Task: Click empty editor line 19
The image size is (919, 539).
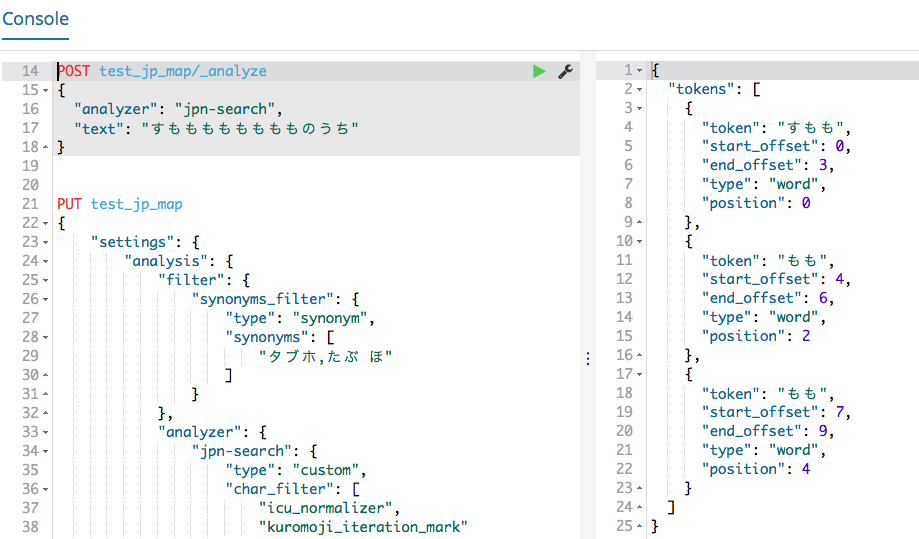Action: click(x=316, y=166)
